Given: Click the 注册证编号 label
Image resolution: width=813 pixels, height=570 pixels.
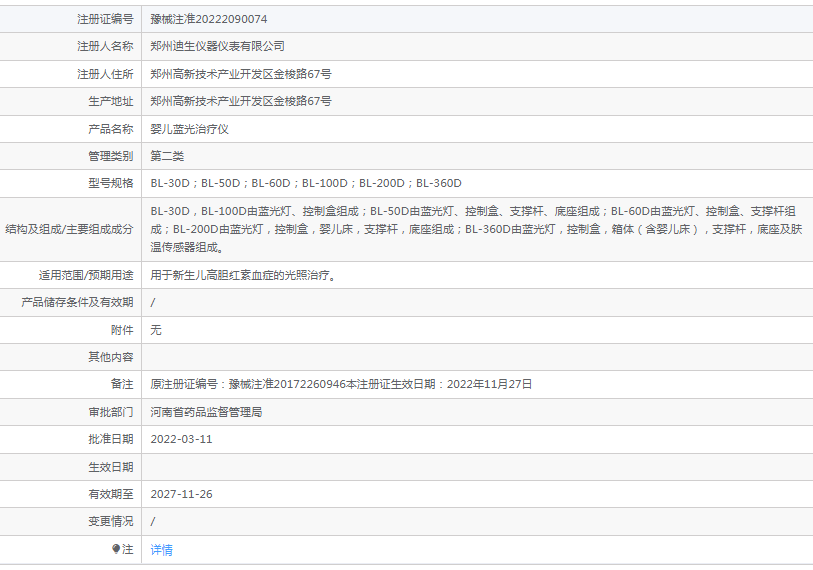Looking at the screenshot, I should click(x=105, y=19).
